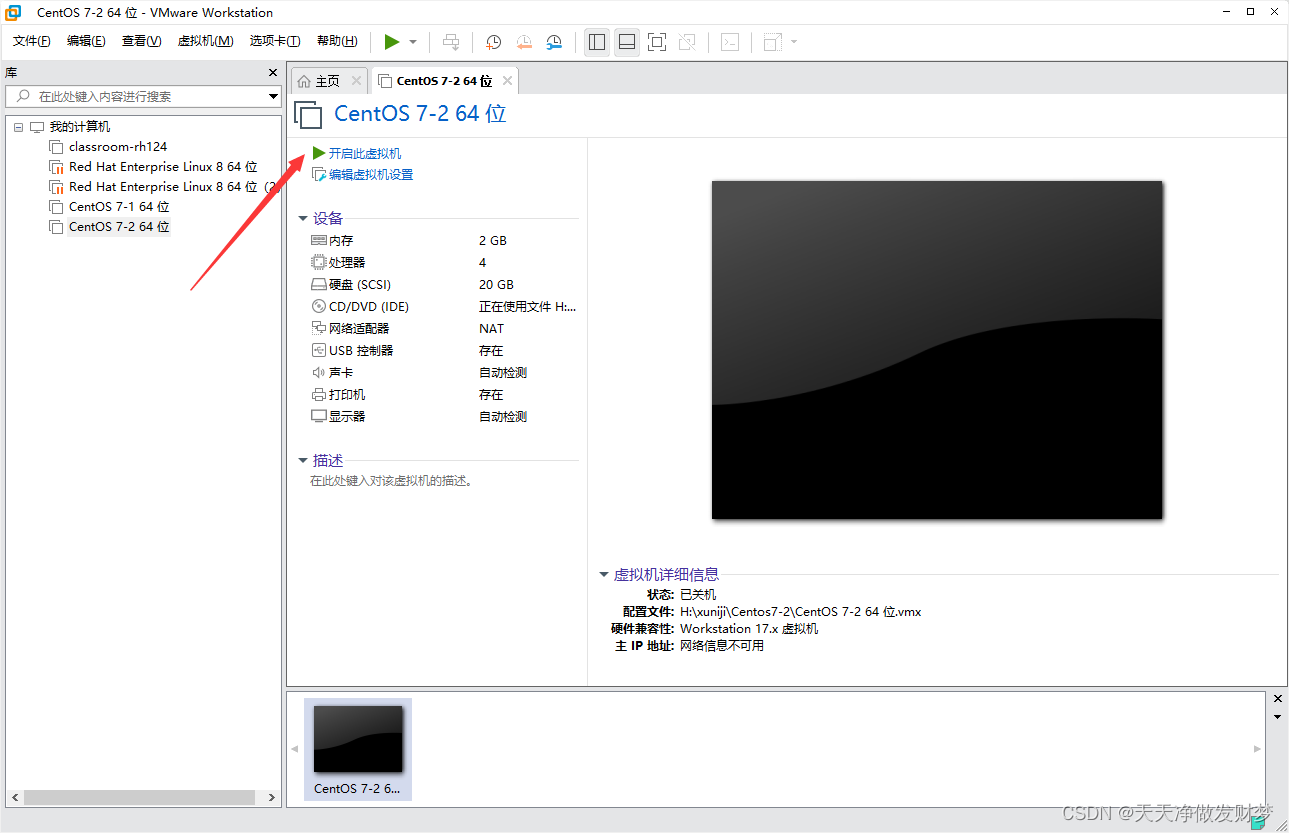Open the 查看(V) menu

coord(141,41)
